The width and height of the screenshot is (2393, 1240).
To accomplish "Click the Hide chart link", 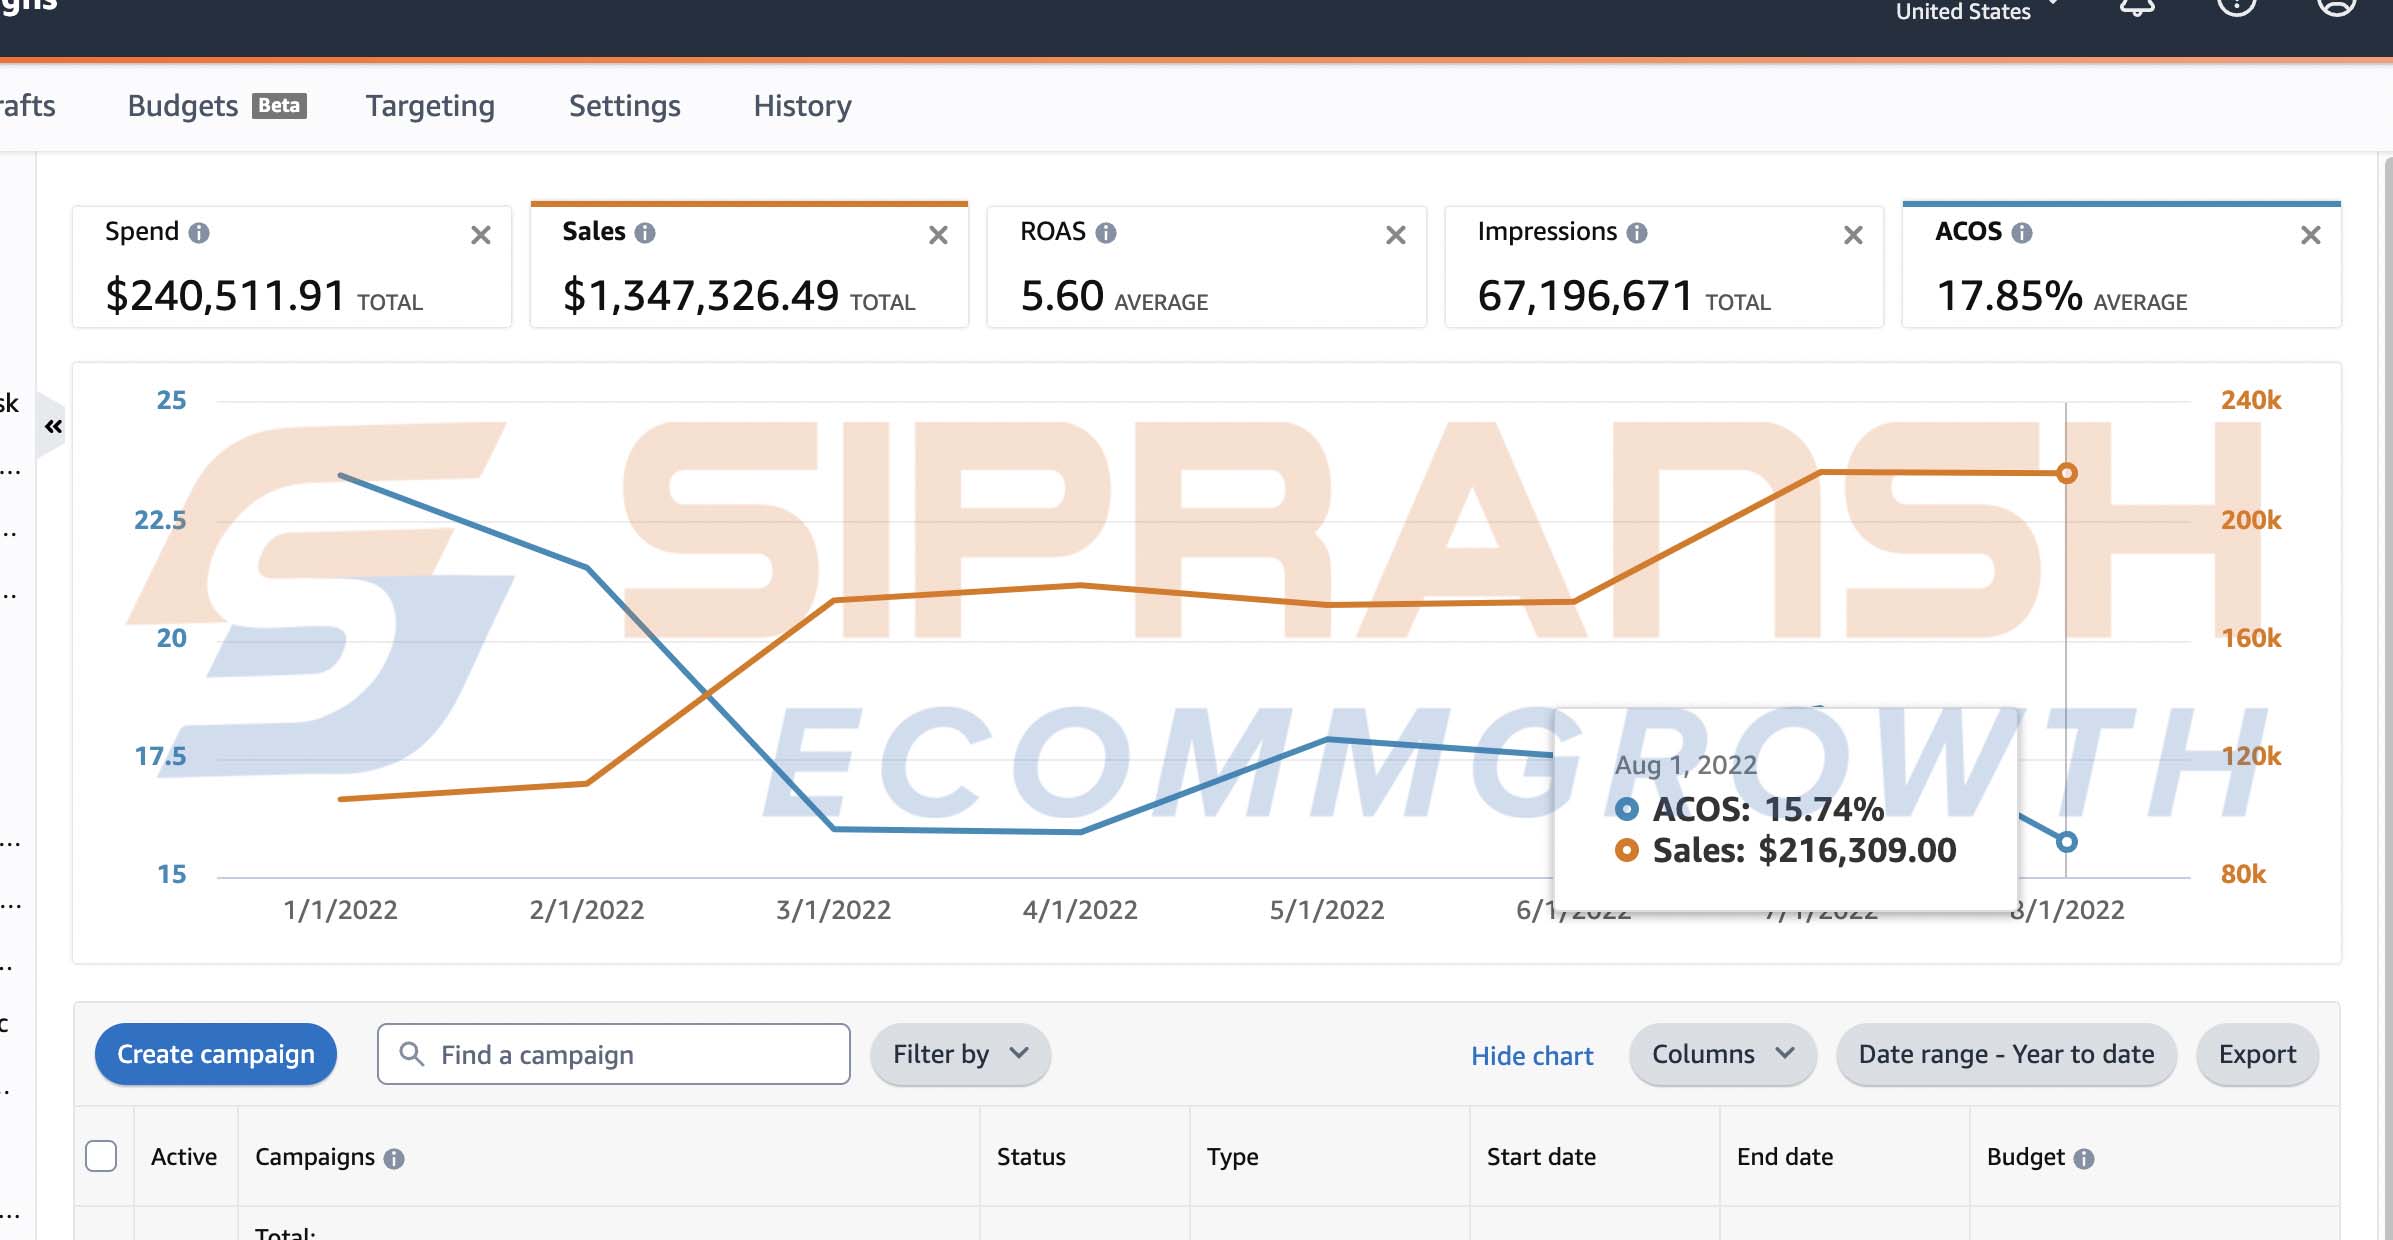I will coord(1531,1056).
